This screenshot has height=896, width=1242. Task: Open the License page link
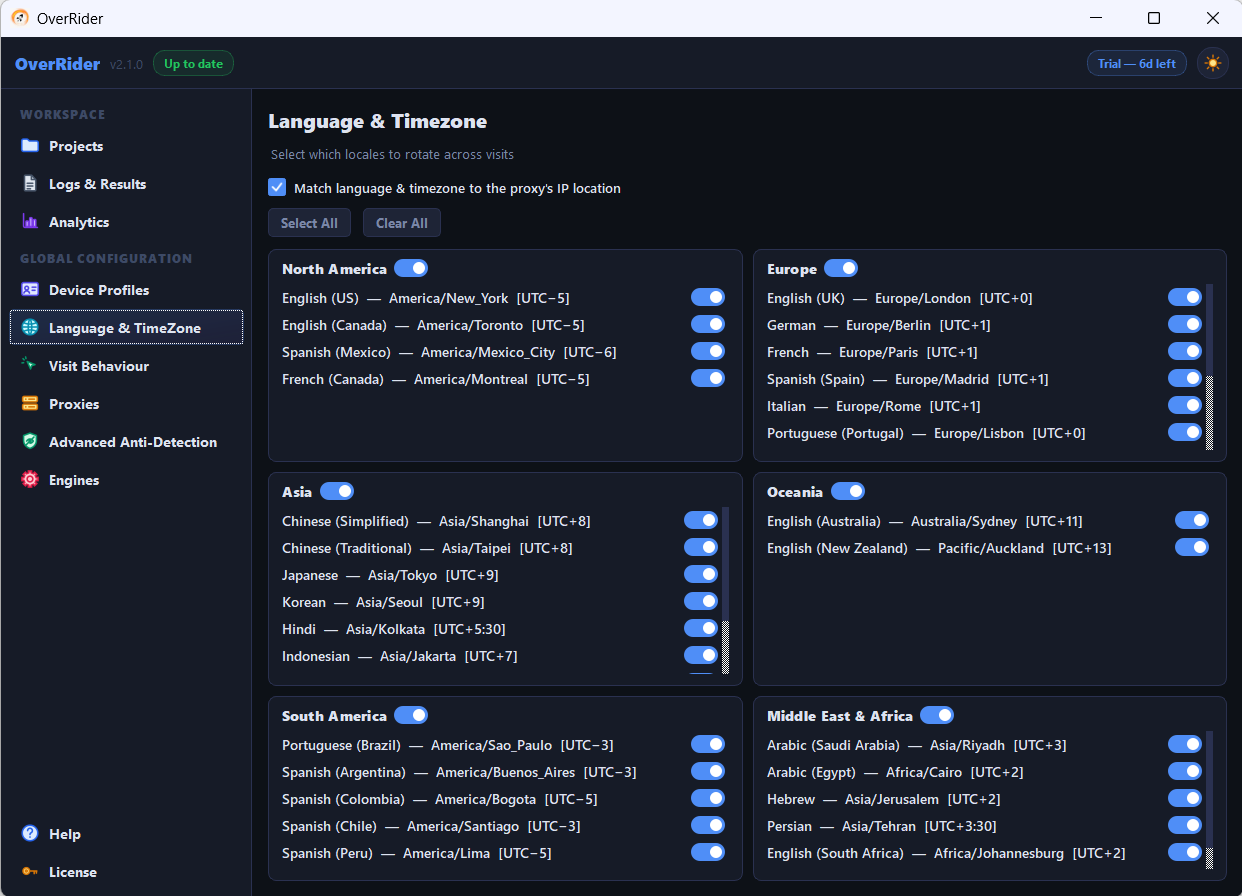point(126,872)
